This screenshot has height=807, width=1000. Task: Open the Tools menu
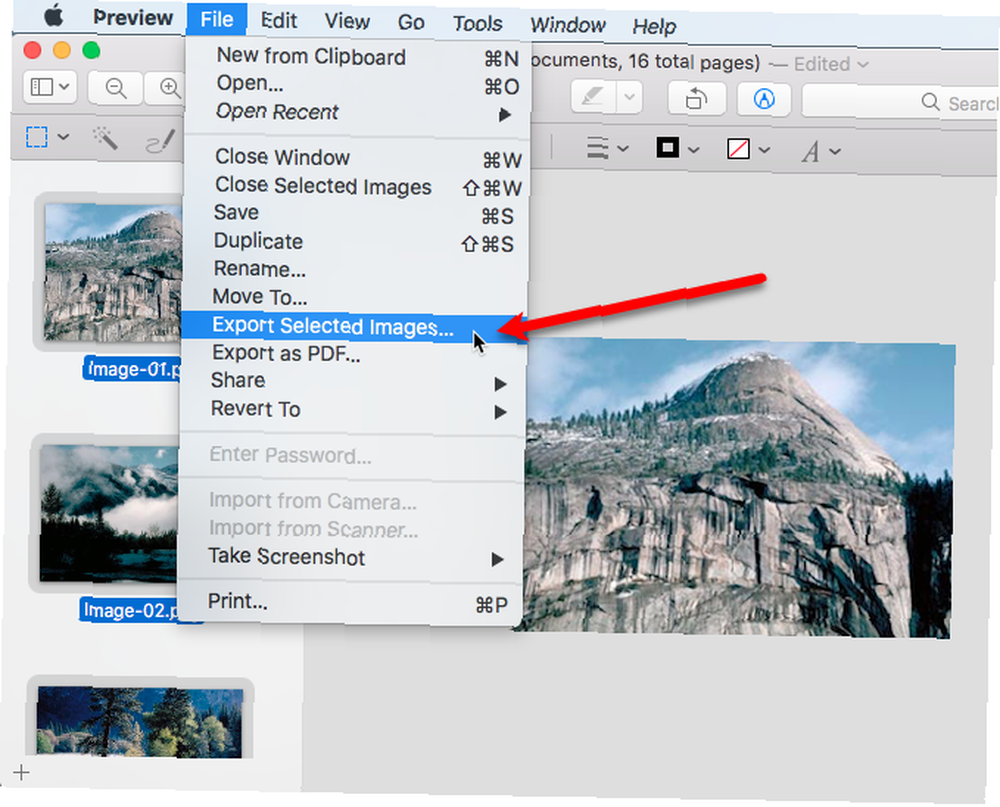[478, 24]
